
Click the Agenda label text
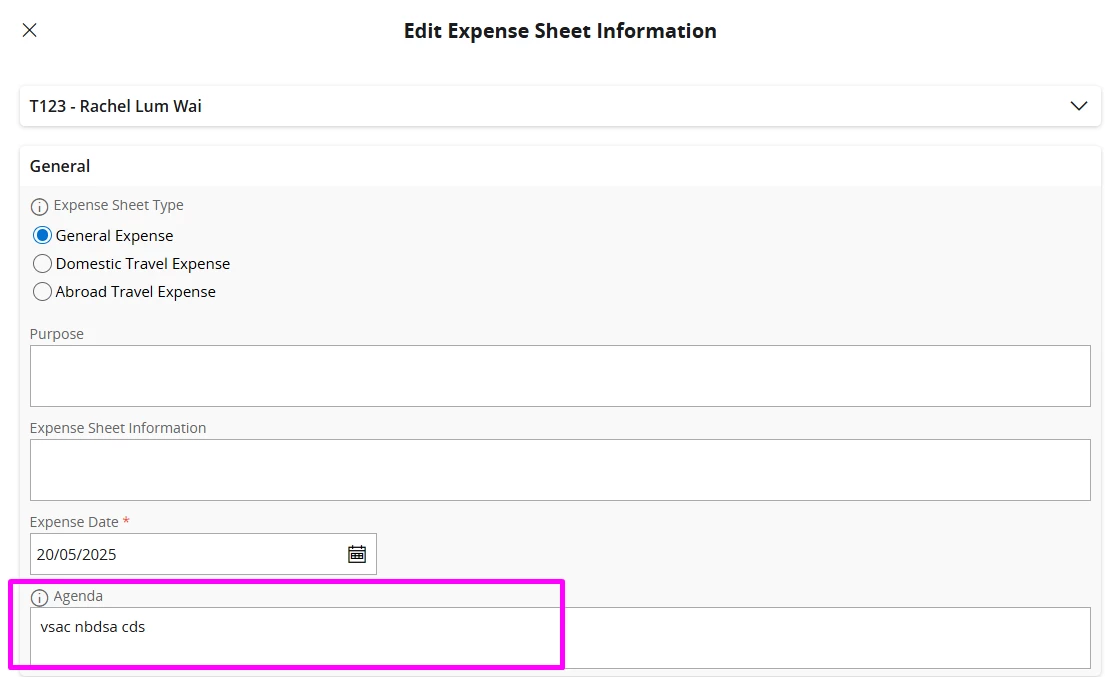pos(78,596)
